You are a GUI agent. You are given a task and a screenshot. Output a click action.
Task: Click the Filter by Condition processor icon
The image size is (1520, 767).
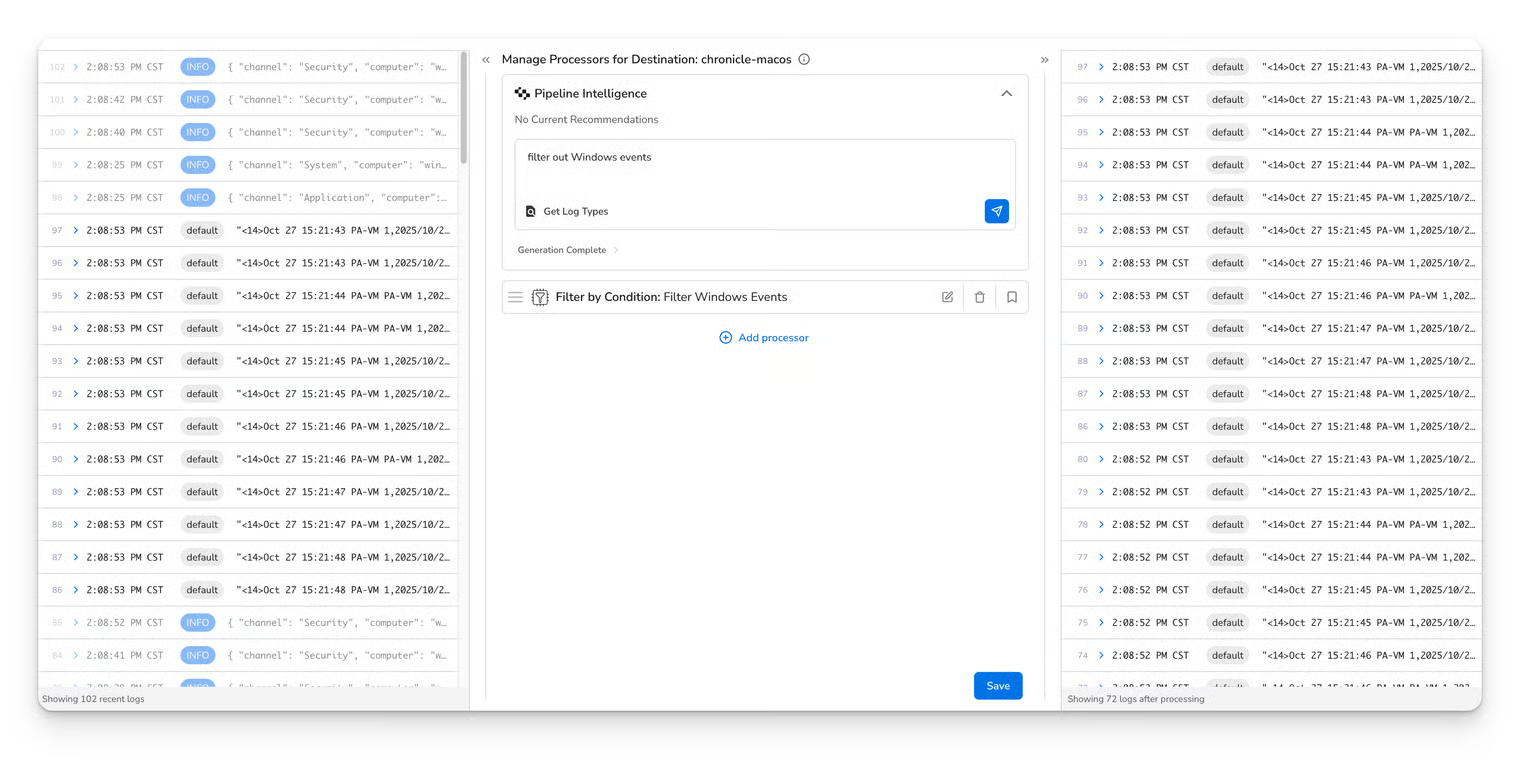(x=540, y=297)
